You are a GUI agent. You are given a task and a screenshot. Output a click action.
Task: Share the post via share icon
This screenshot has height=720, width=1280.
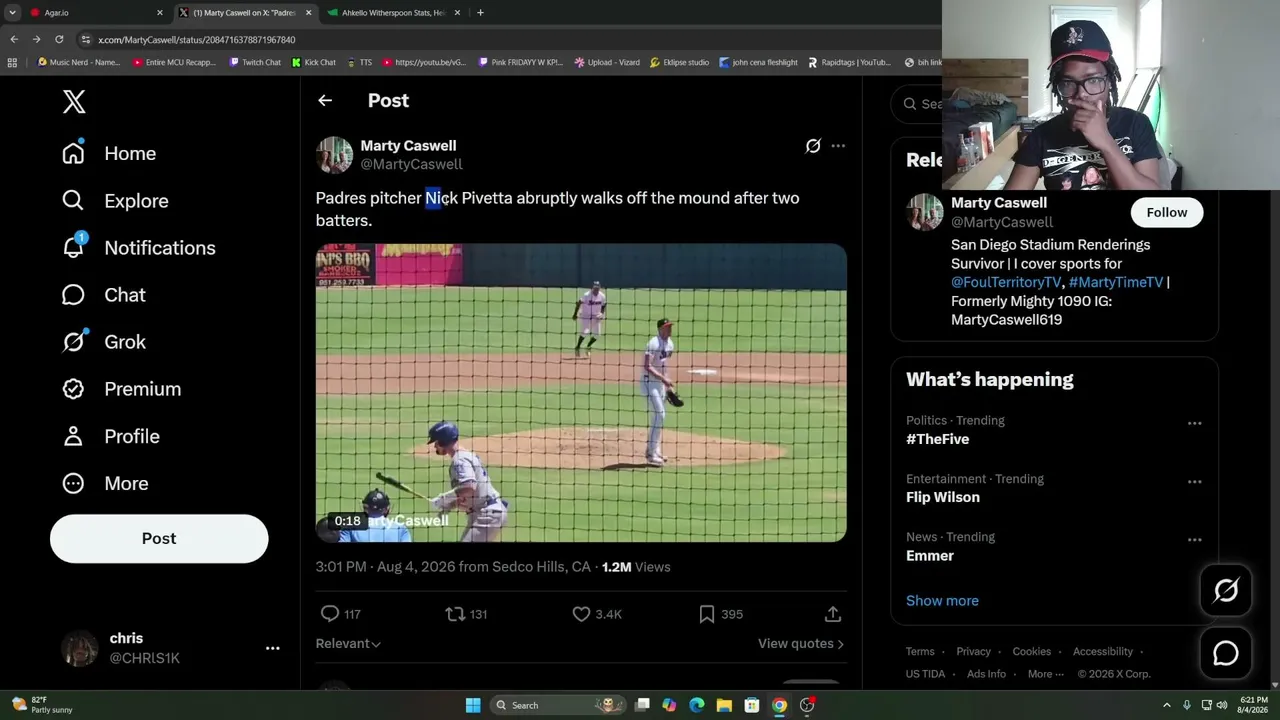[x=833, y=614]
